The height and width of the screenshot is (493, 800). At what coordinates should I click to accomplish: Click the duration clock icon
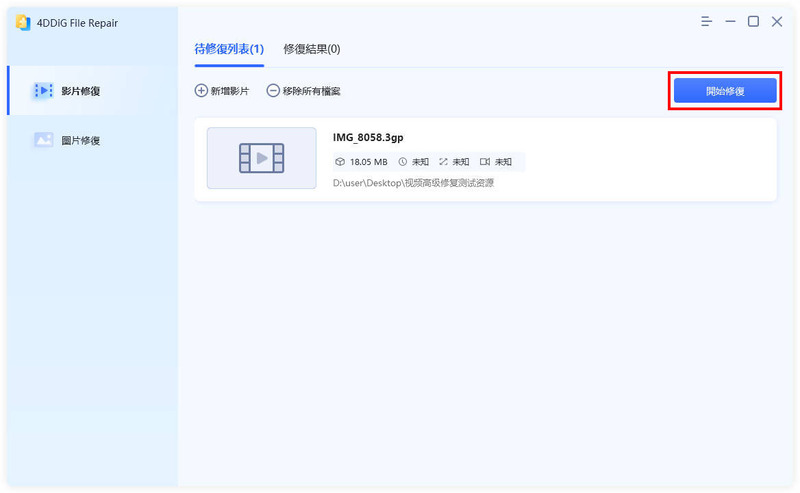point(403,162)
